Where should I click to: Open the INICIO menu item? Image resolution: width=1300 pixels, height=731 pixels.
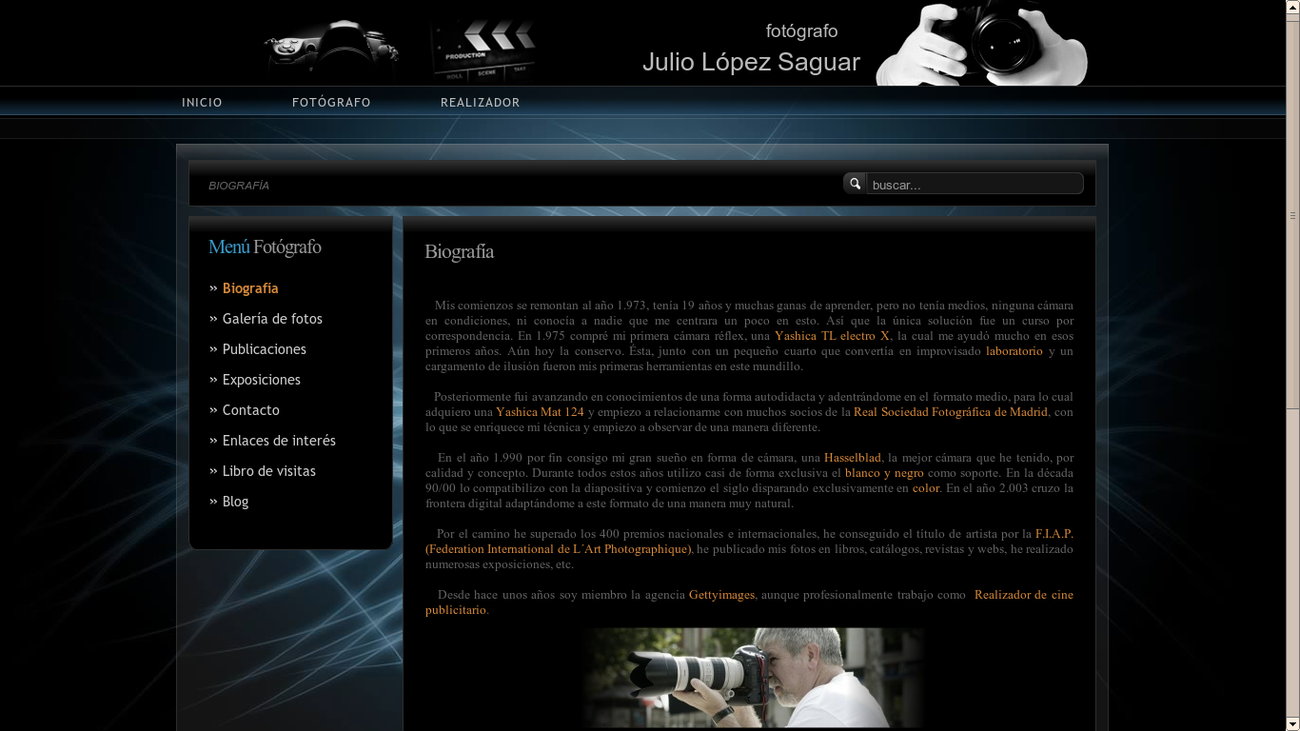tap(202, 102)
